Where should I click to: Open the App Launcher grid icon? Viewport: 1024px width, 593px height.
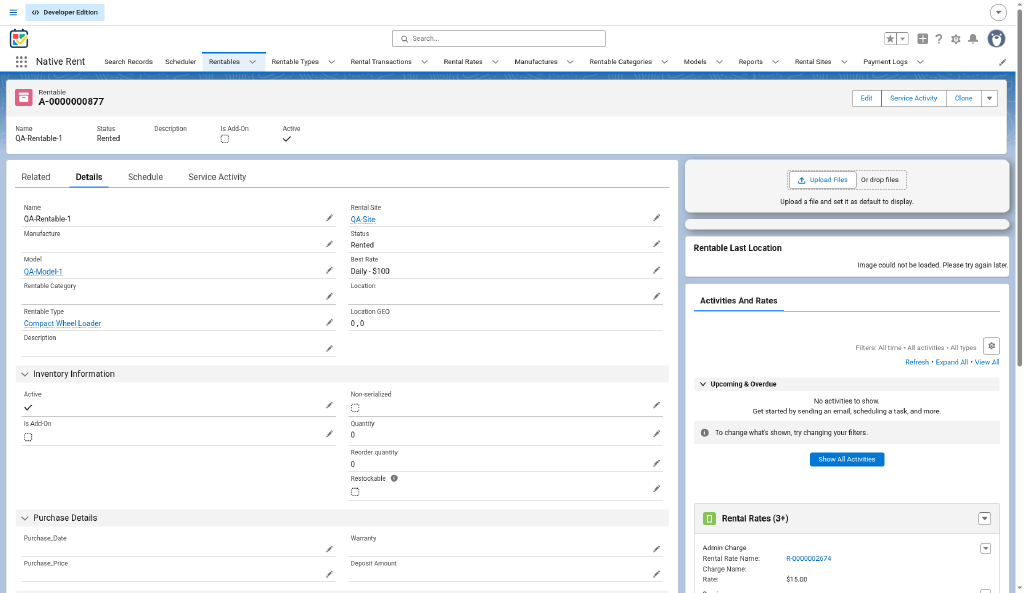(21, 61)
